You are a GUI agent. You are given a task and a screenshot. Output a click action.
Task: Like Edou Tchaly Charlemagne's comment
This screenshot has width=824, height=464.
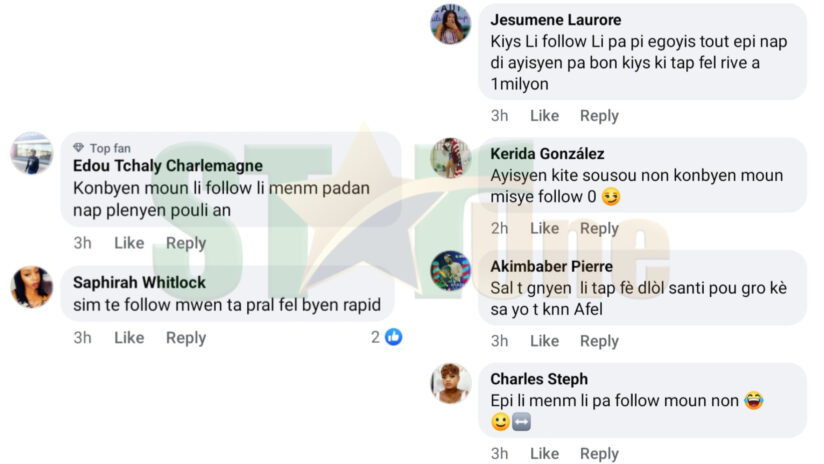click(x=129, y=243)
